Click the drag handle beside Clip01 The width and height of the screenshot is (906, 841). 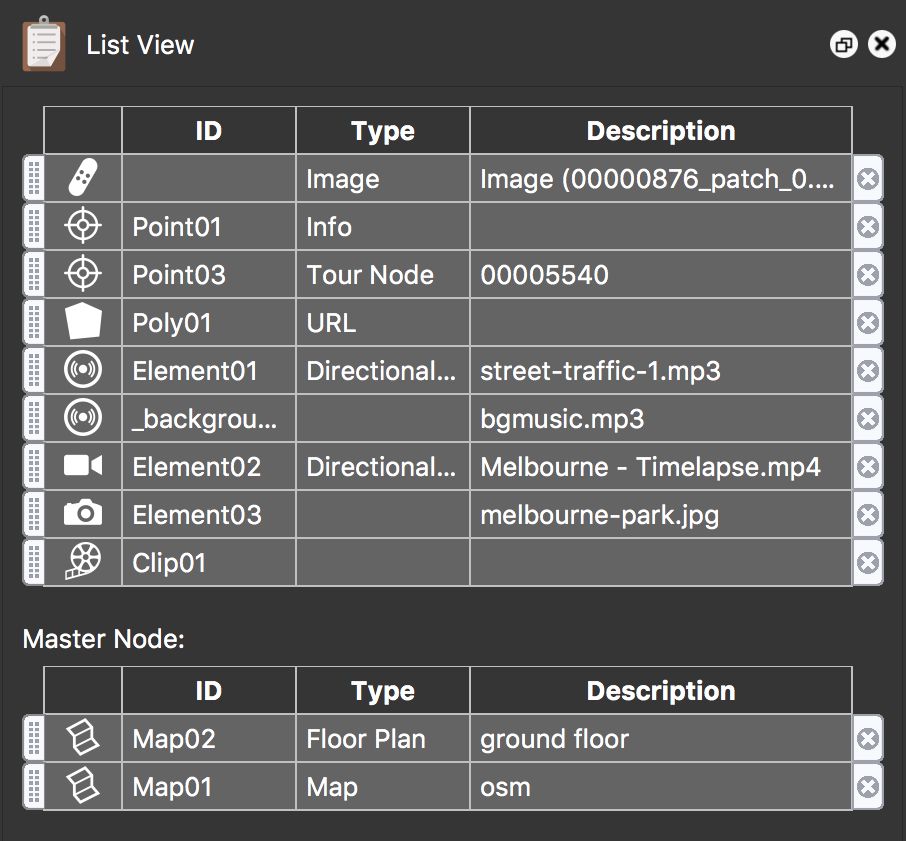[31, 562]
